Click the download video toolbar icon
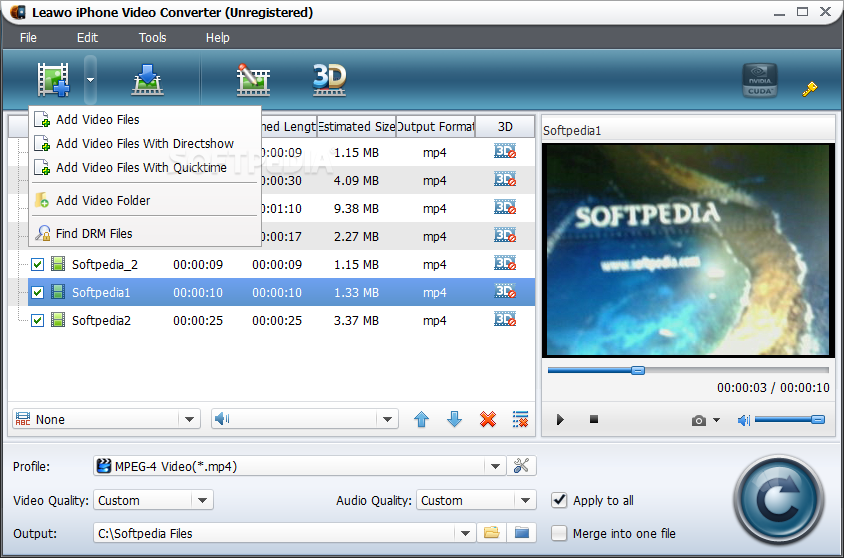Viewport: 844px width, 558px height. tap(147, 80)
